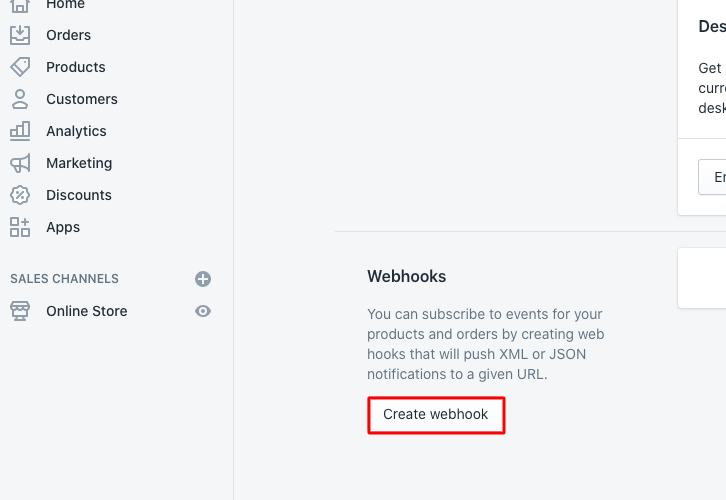Viewport: 726px width, 500px height.
Task: Click the Create webhook button
Action: 436,415
